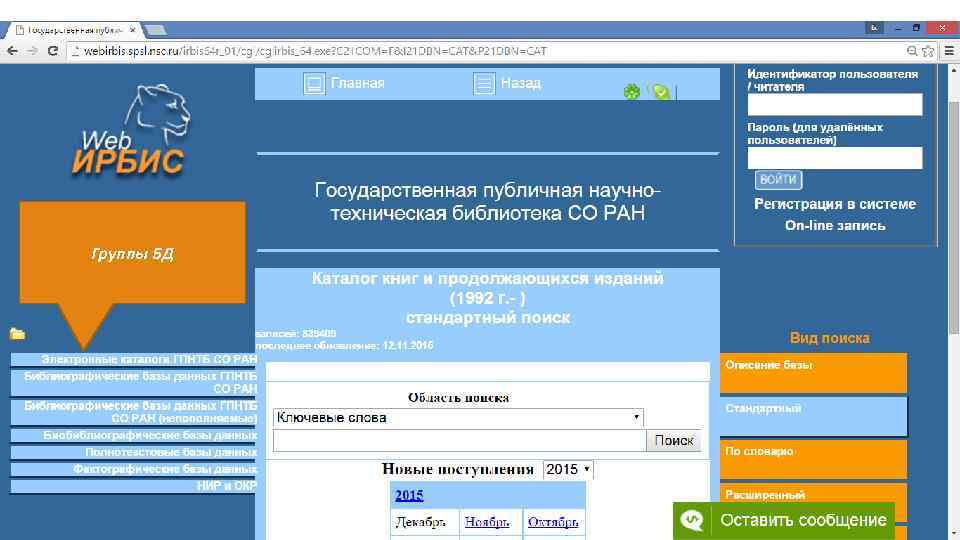Click the Главная navigation link
Image resolution: width=960 pixels, height=540 pixels.
point(358,83)
